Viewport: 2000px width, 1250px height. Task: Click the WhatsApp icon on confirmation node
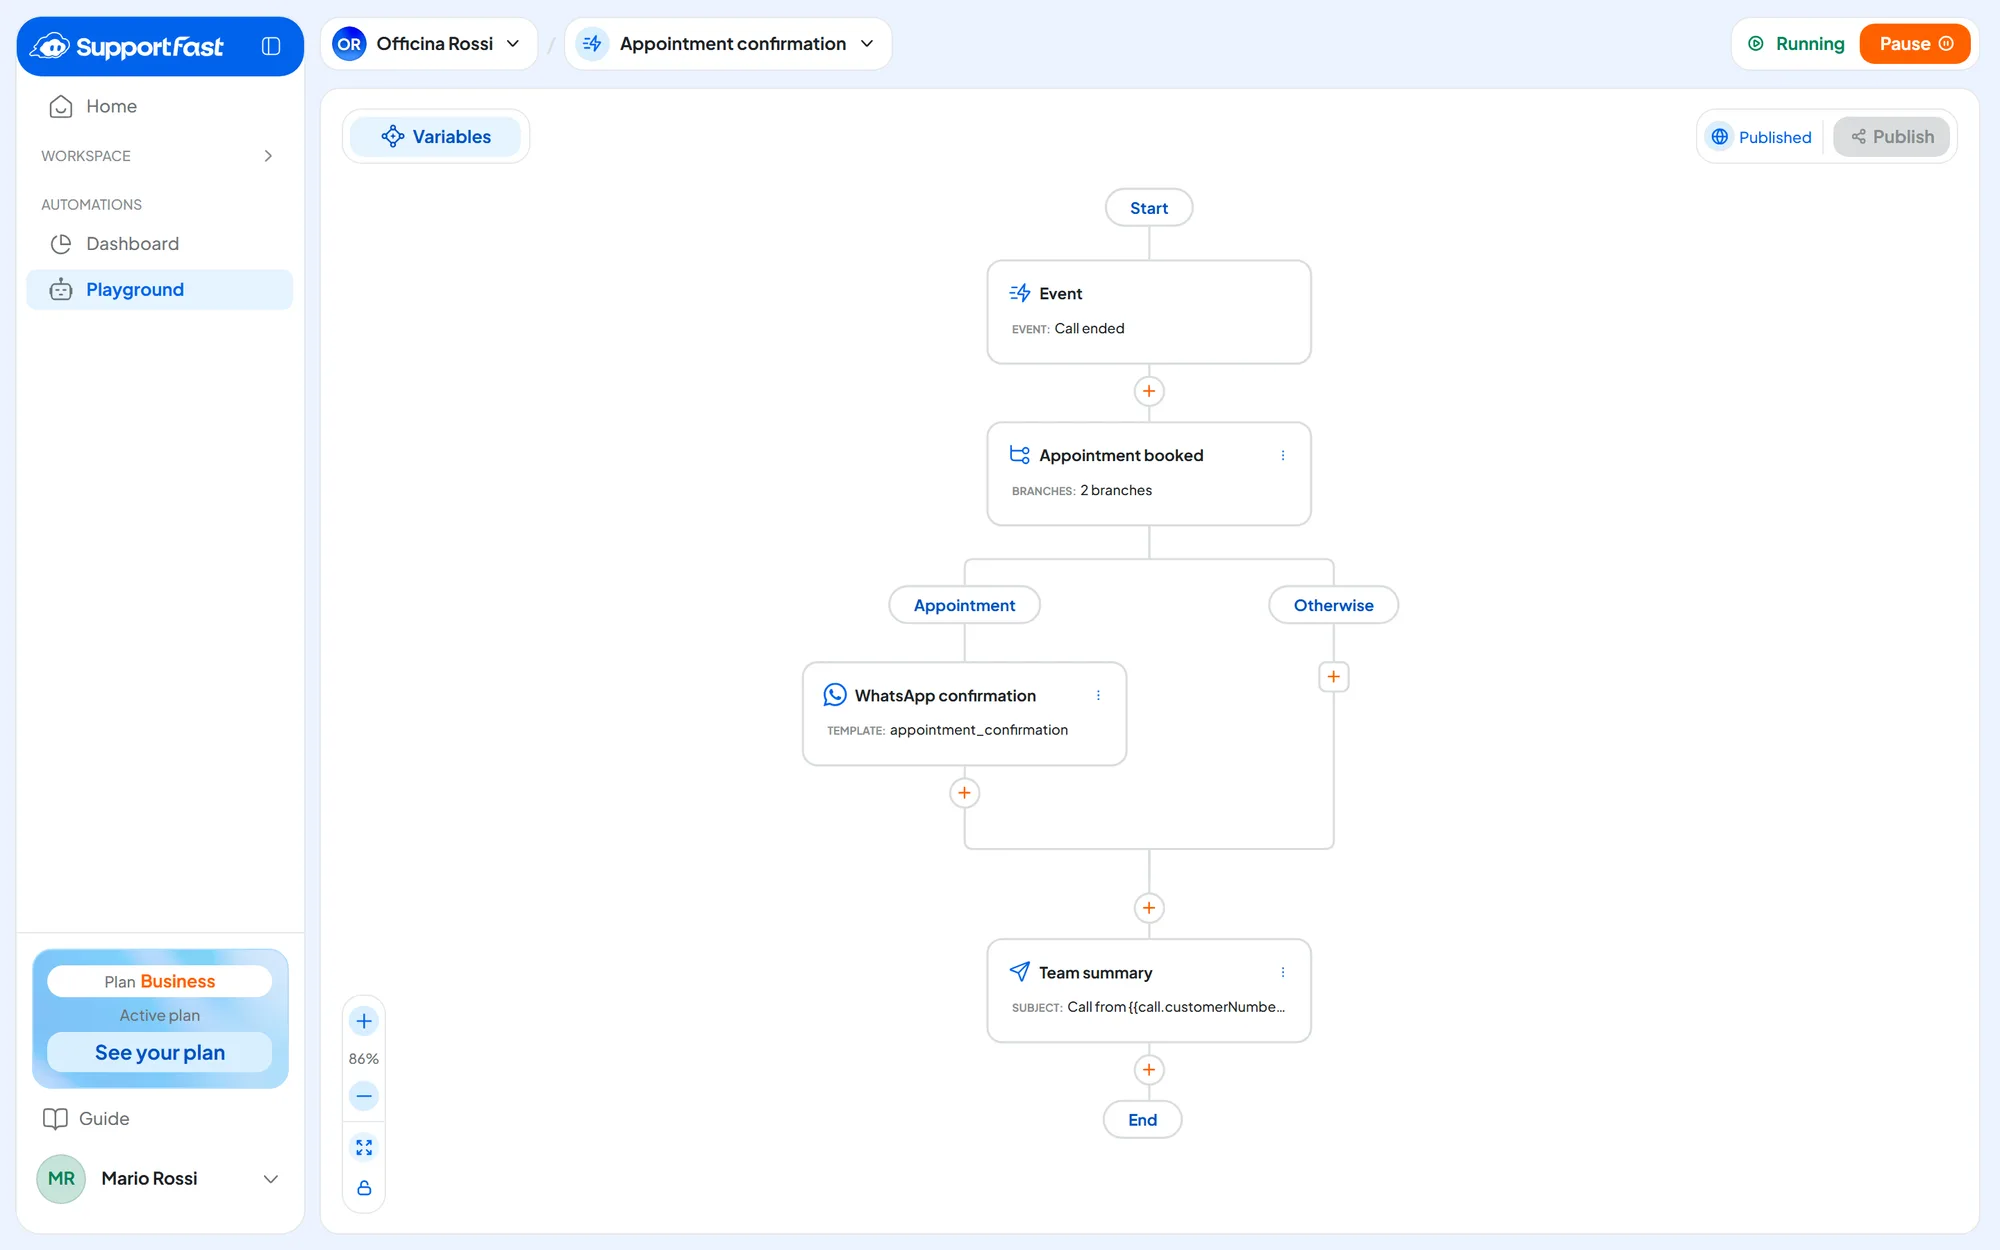click(x=835, y=695)
